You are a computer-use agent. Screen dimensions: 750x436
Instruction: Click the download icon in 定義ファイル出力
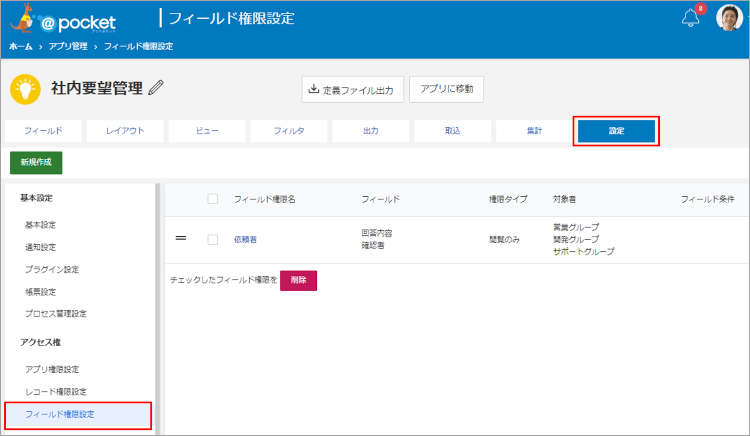313,89
